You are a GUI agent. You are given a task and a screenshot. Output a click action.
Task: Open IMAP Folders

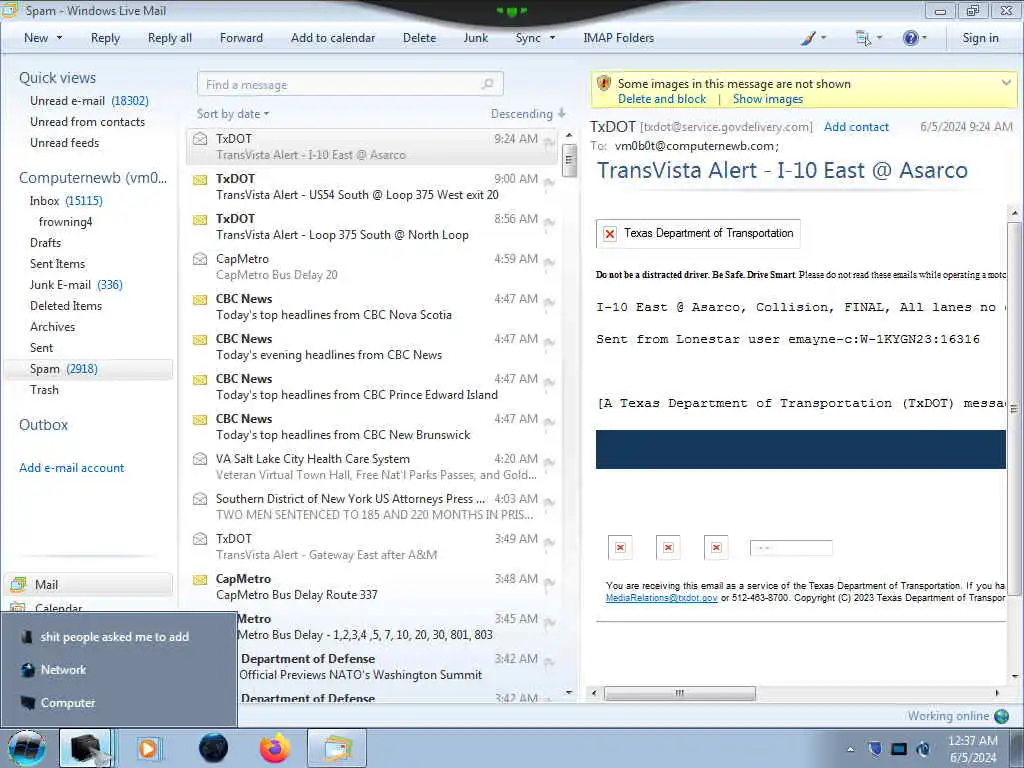pyautogui.click(x=618, y=38)
